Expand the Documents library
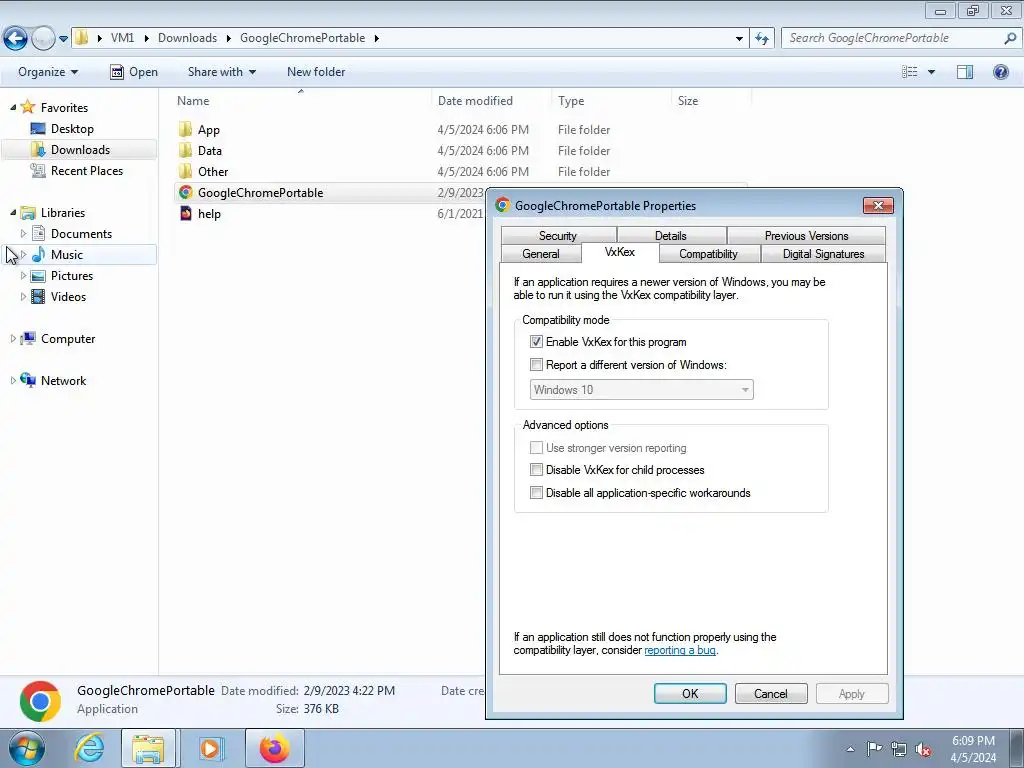 point(24,234)
